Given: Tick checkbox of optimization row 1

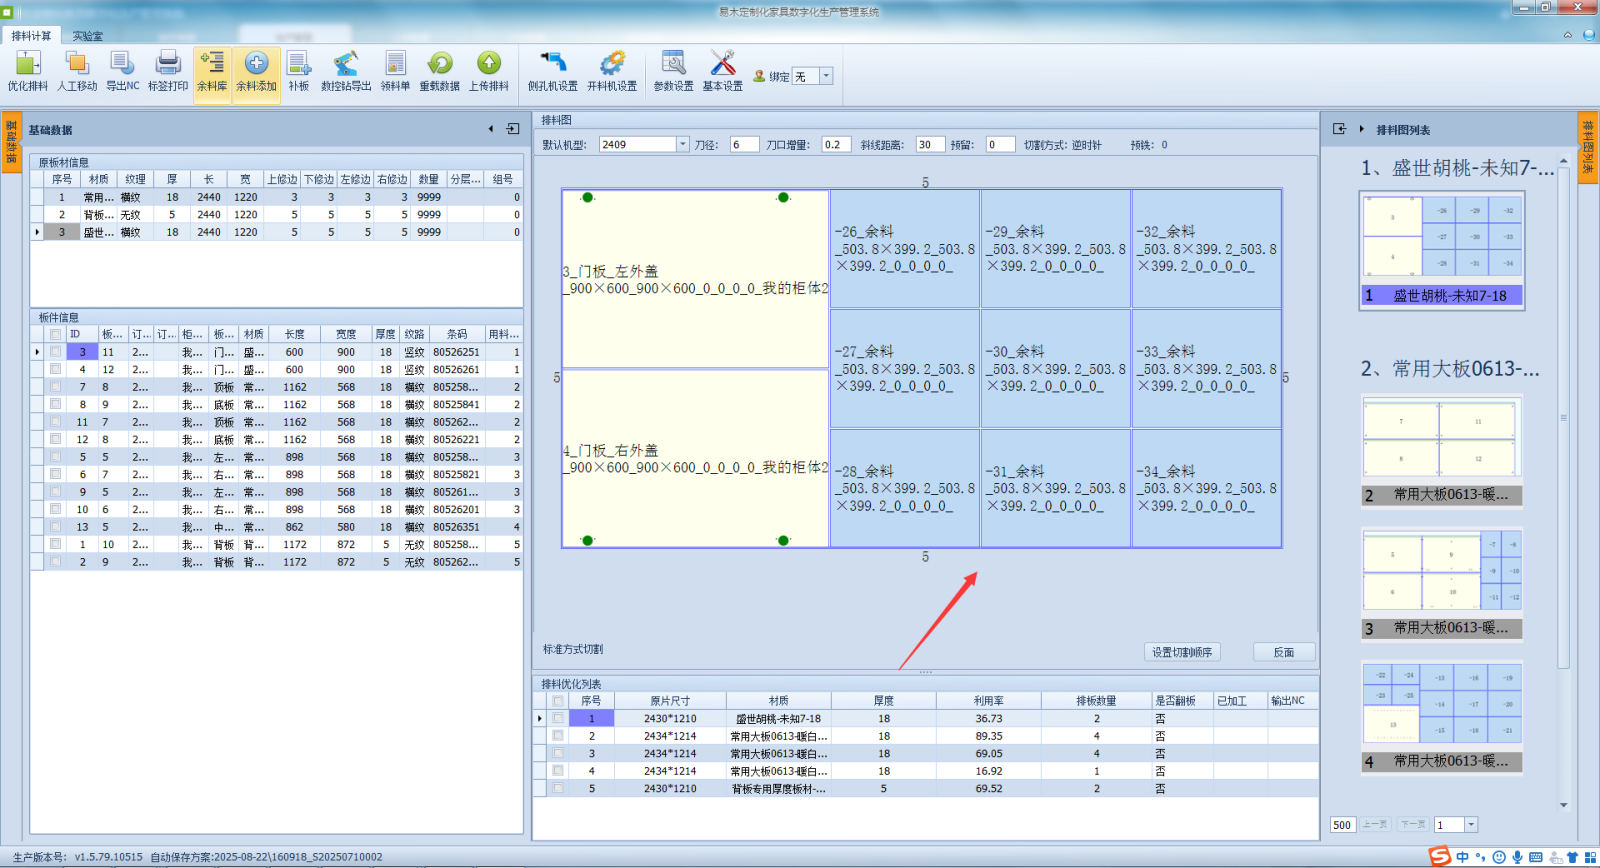Looking at the screenshot, I should point(558,718).
